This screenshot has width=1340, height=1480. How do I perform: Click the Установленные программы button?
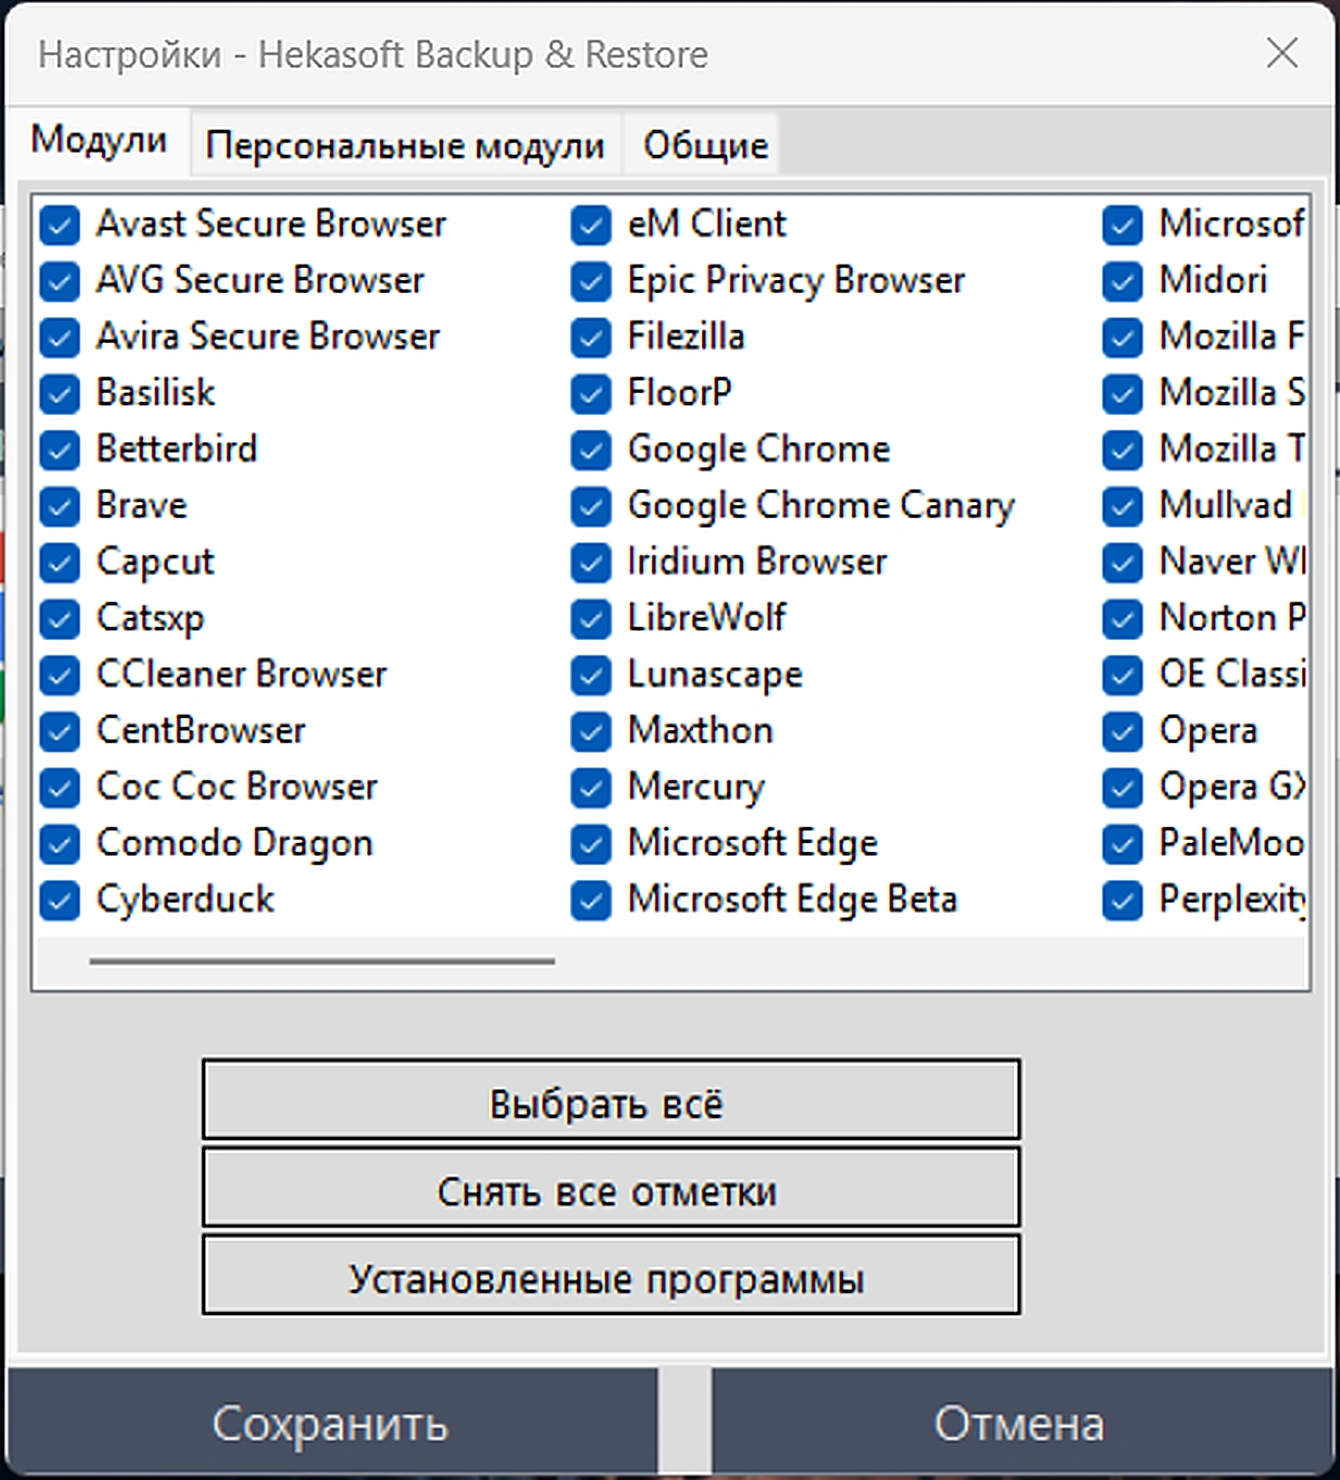(x=611, y=1275)
